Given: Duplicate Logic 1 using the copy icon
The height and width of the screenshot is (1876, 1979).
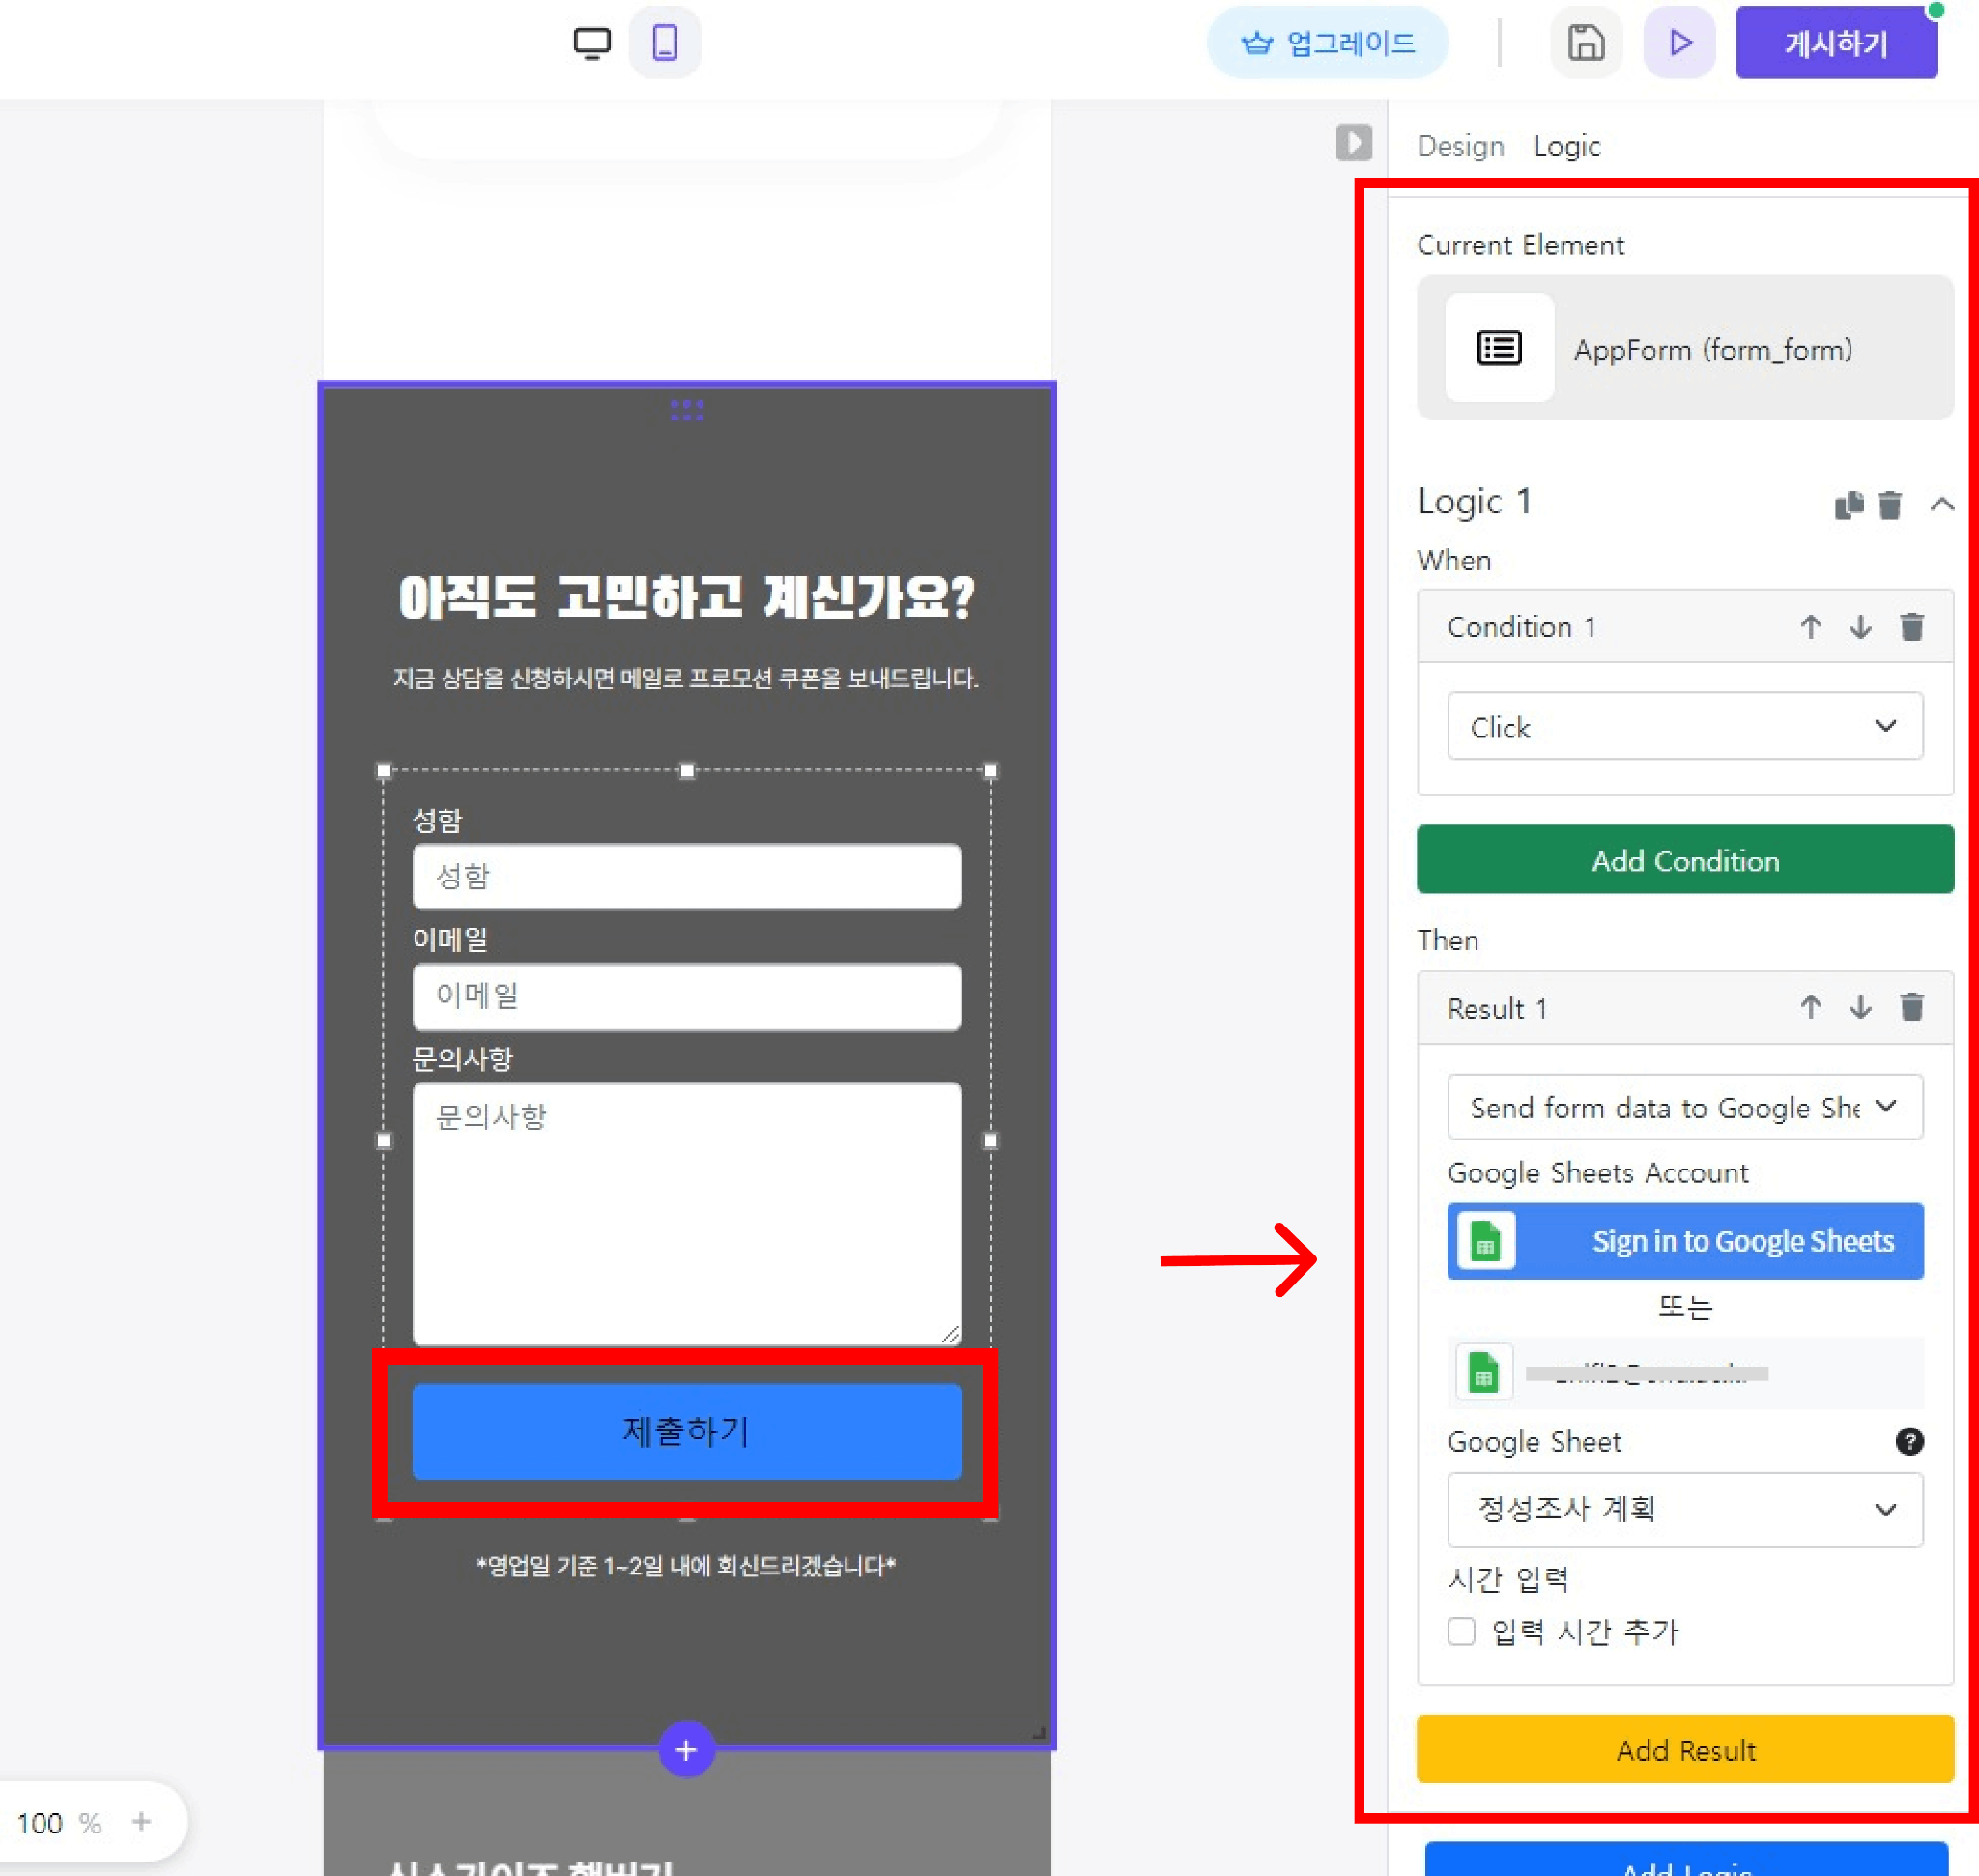Looking at the screenshot, I should (1848, 505).
